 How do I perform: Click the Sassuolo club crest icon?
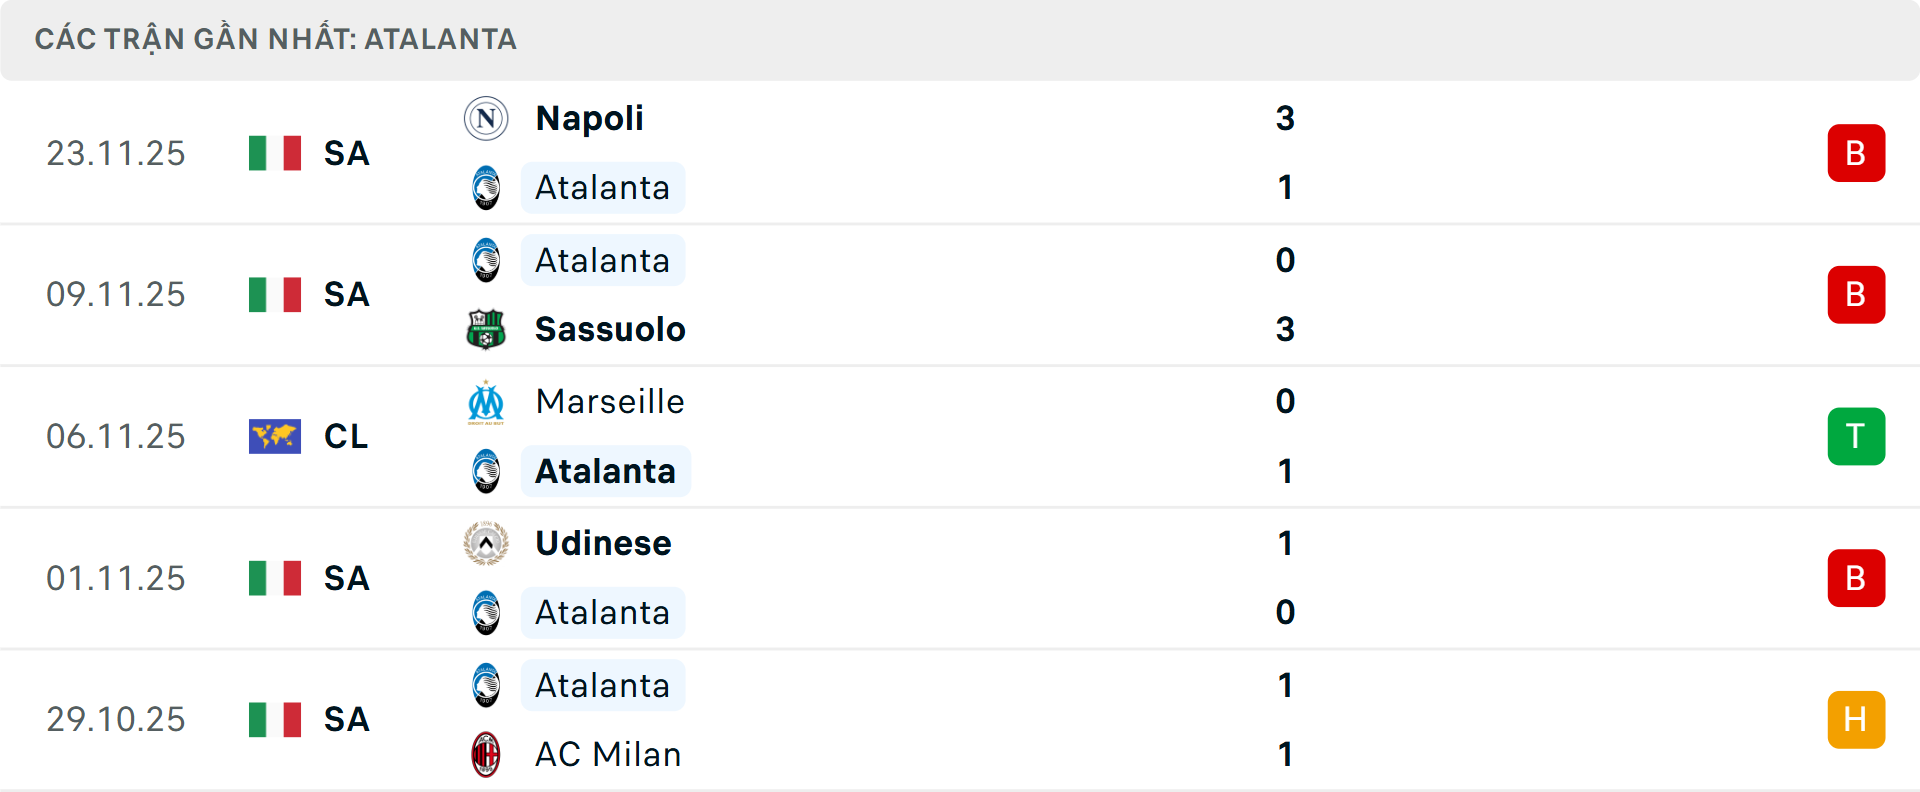pyautogui.click(x=486, y=329)
